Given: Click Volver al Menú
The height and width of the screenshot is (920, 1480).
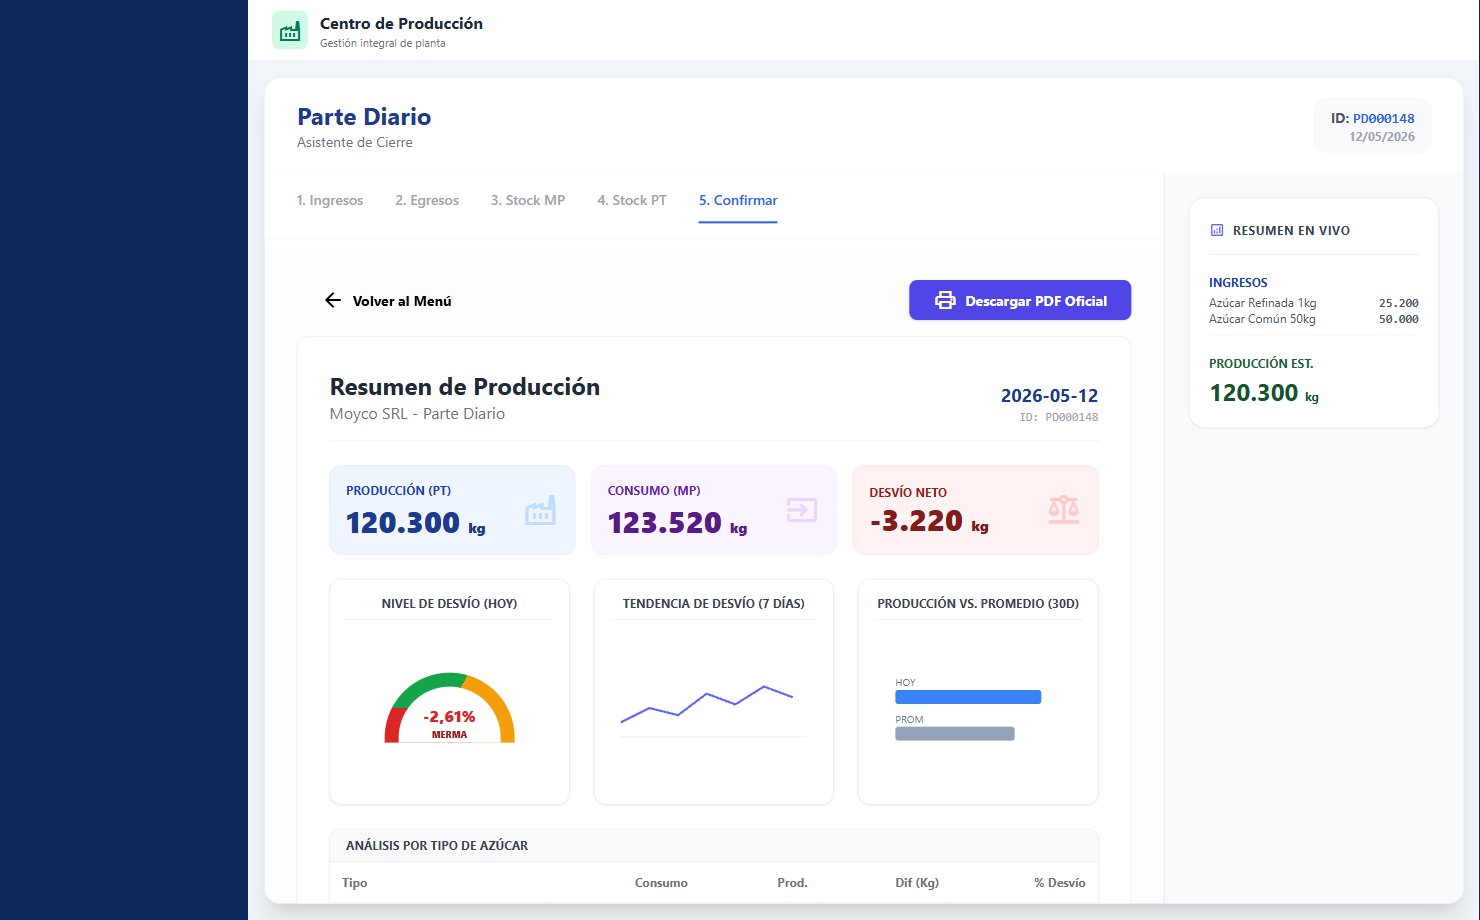Looking at the screenshot, I should click(388, 301).
